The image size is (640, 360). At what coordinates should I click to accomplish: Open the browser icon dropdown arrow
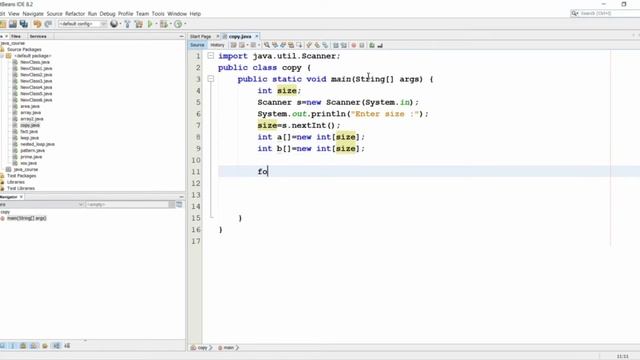pos(120,24)
